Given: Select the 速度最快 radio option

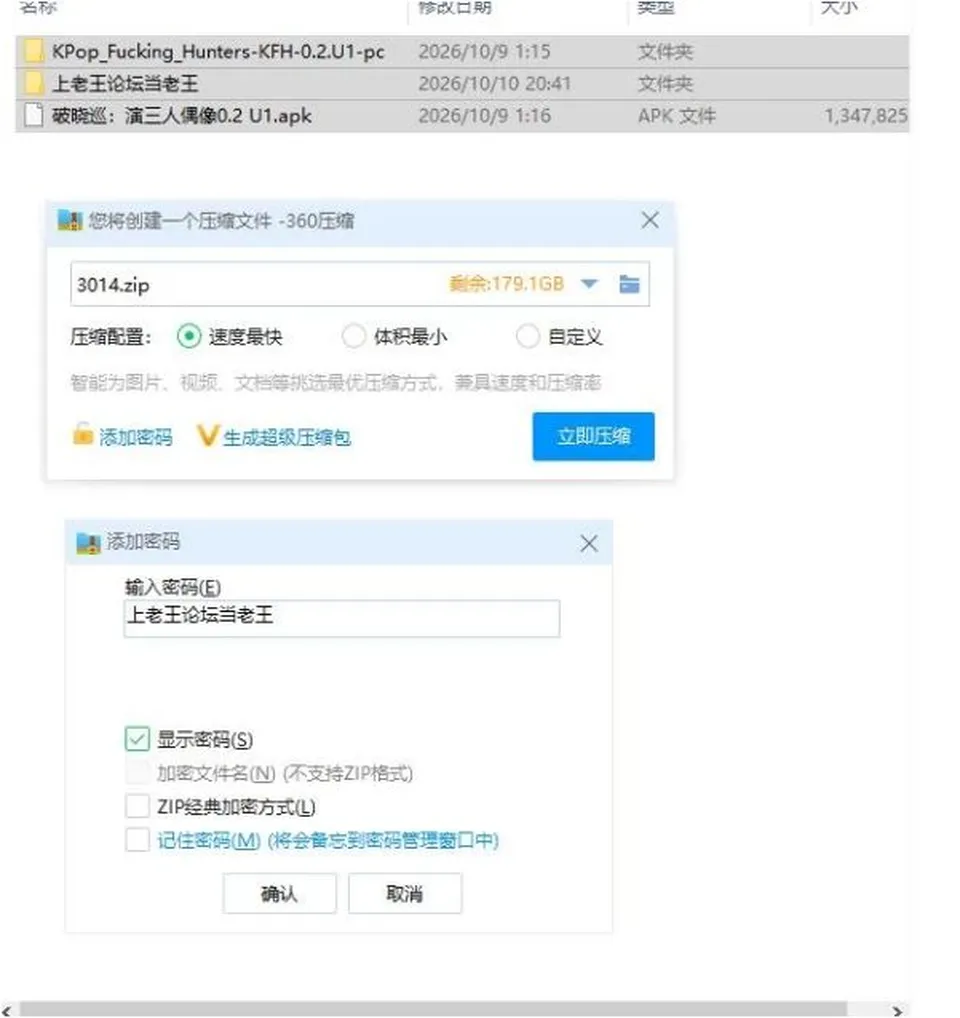Looking at the screenshot, I should click(x=189, y=336).
